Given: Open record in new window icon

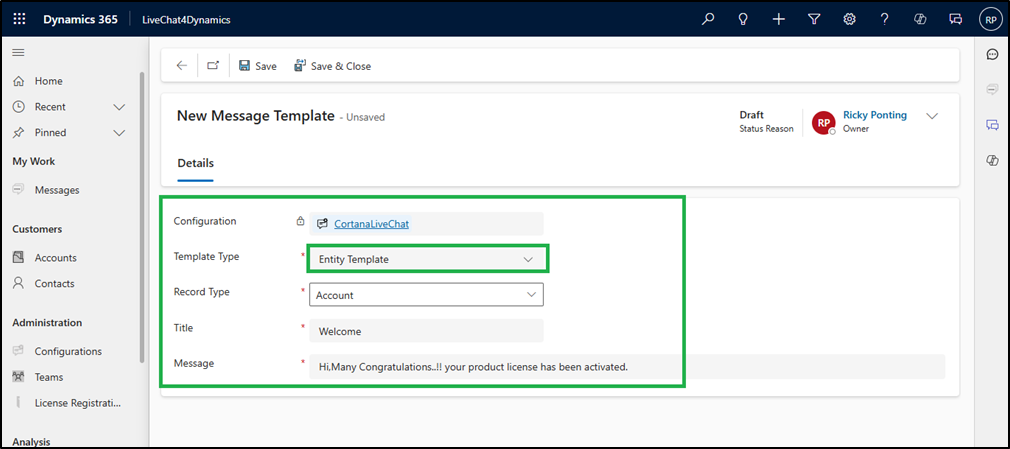Looking at the screenshot, I should point(213,66).
